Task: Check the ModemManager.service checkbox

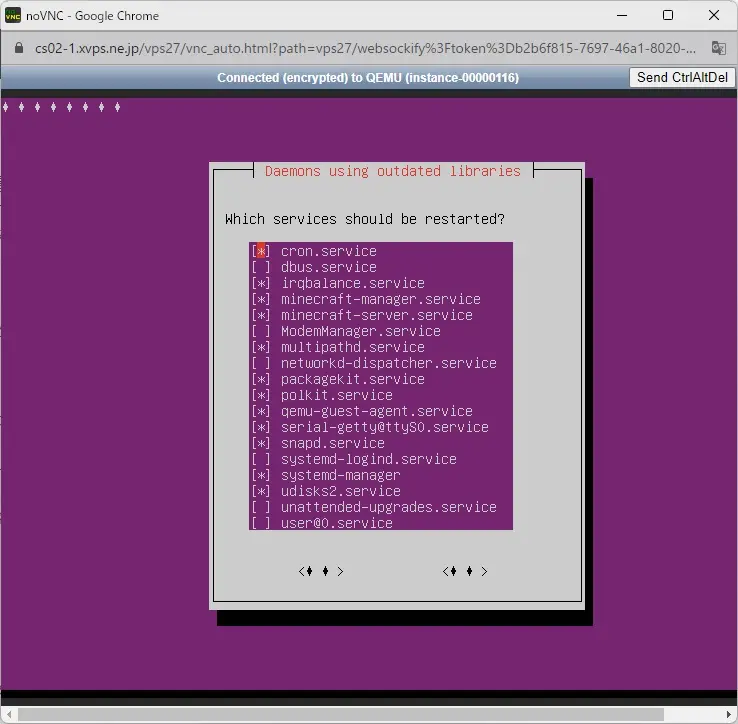Action: [x=261, y=331]
